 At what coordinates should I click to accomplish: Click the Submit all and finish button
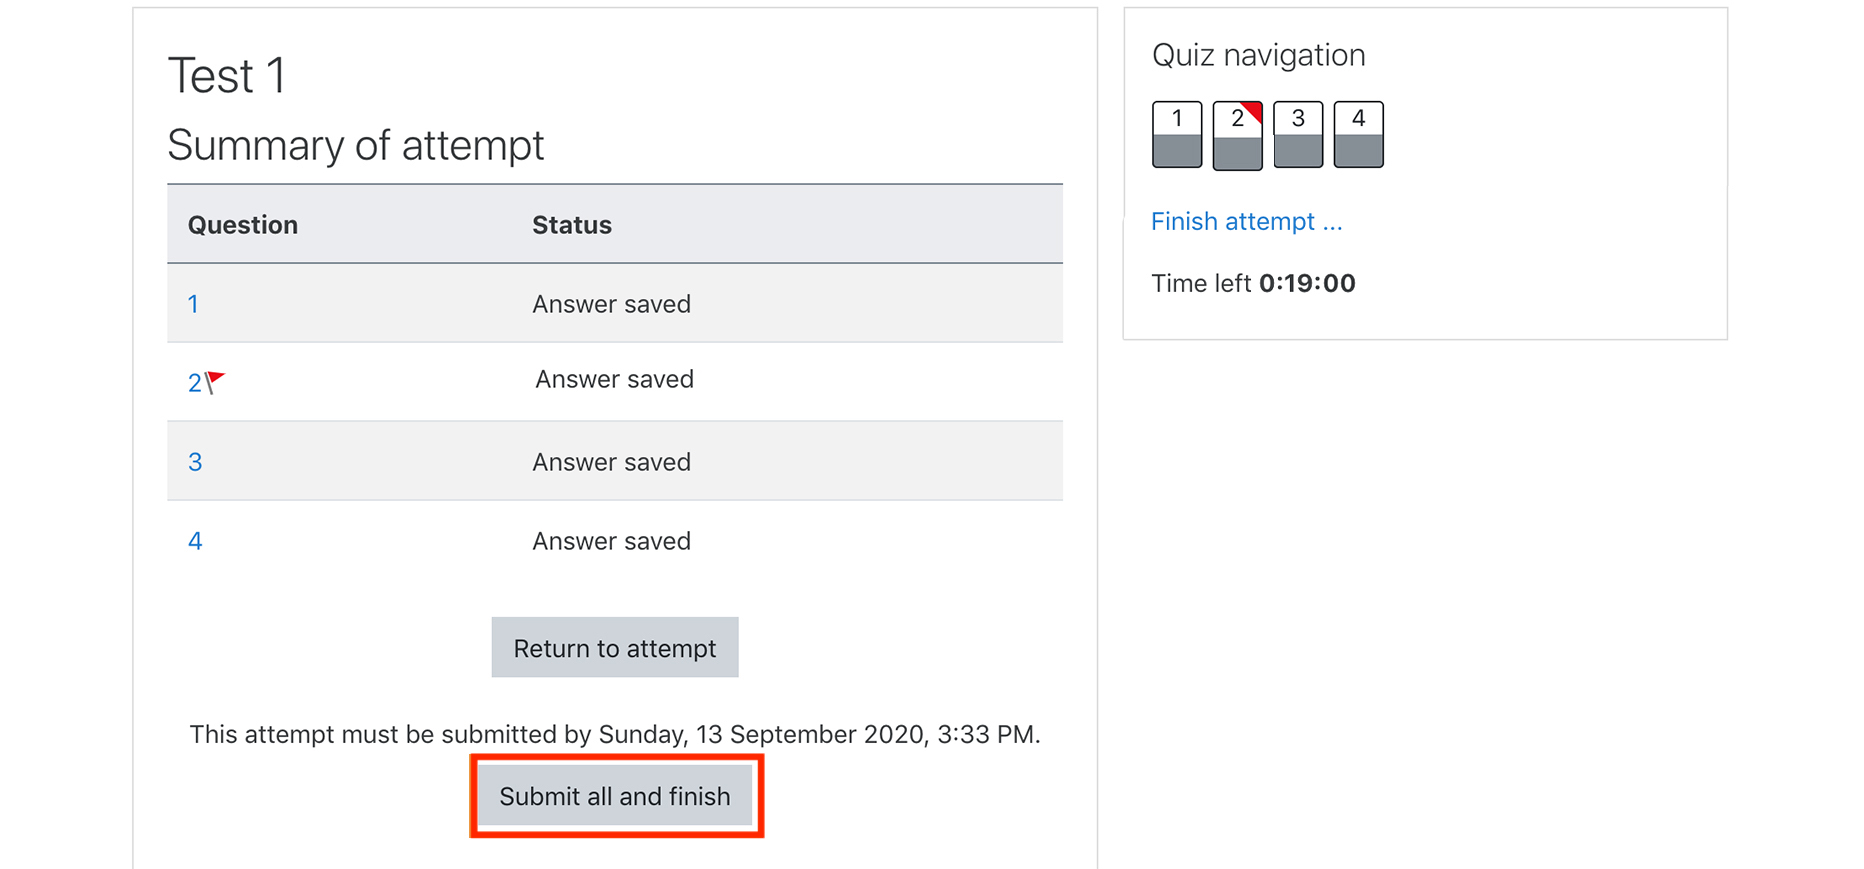tap(616, 796)
